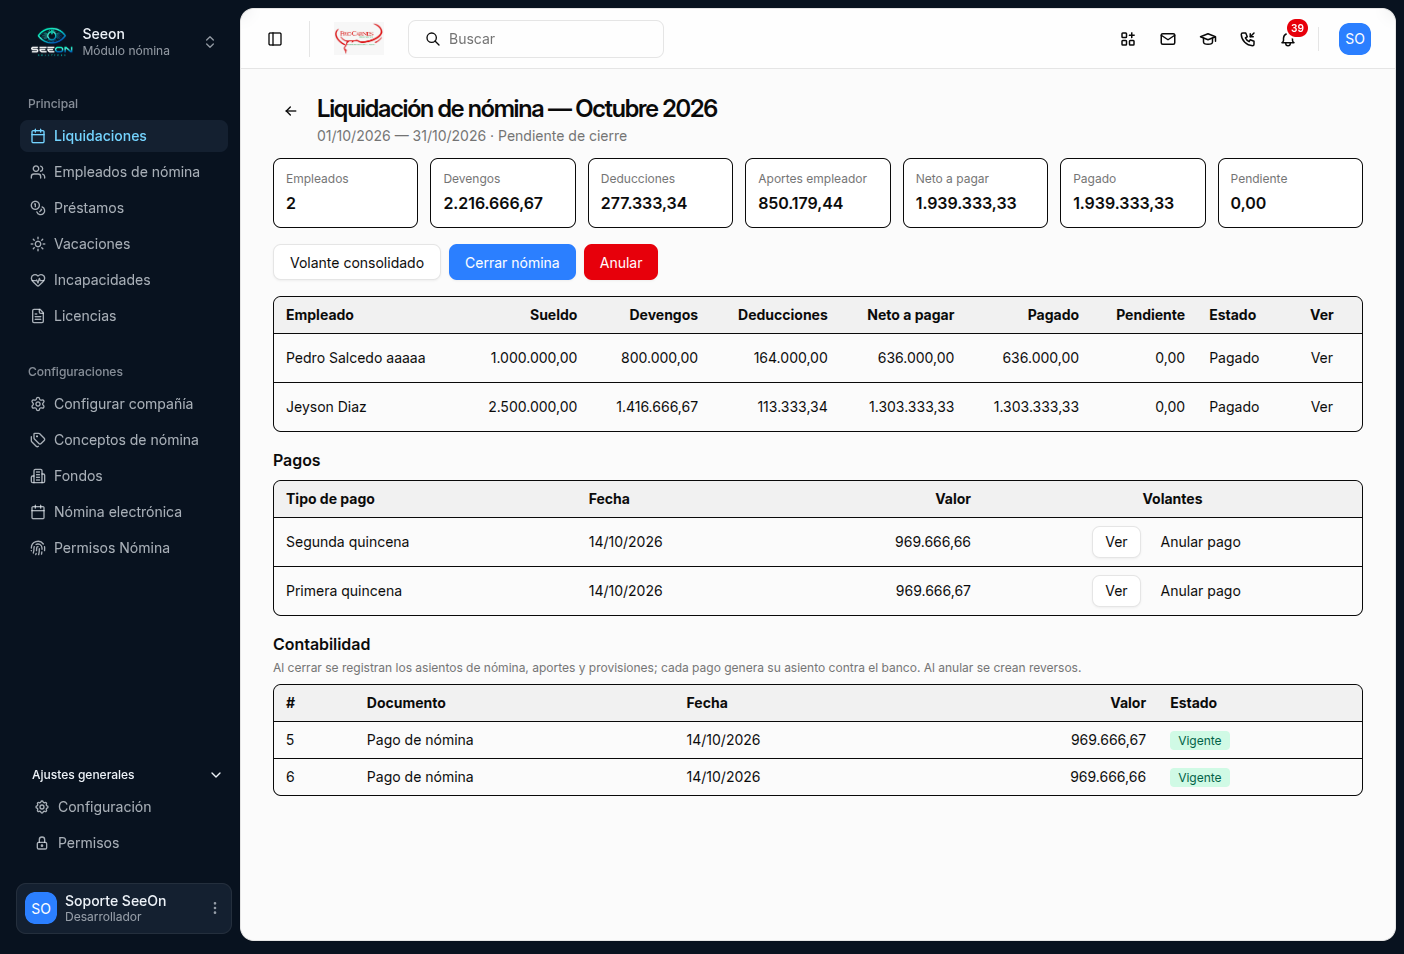View volantes for Segunda quincena
The width and height of the screenshot is (1404, 954).
pos(1116,542)
